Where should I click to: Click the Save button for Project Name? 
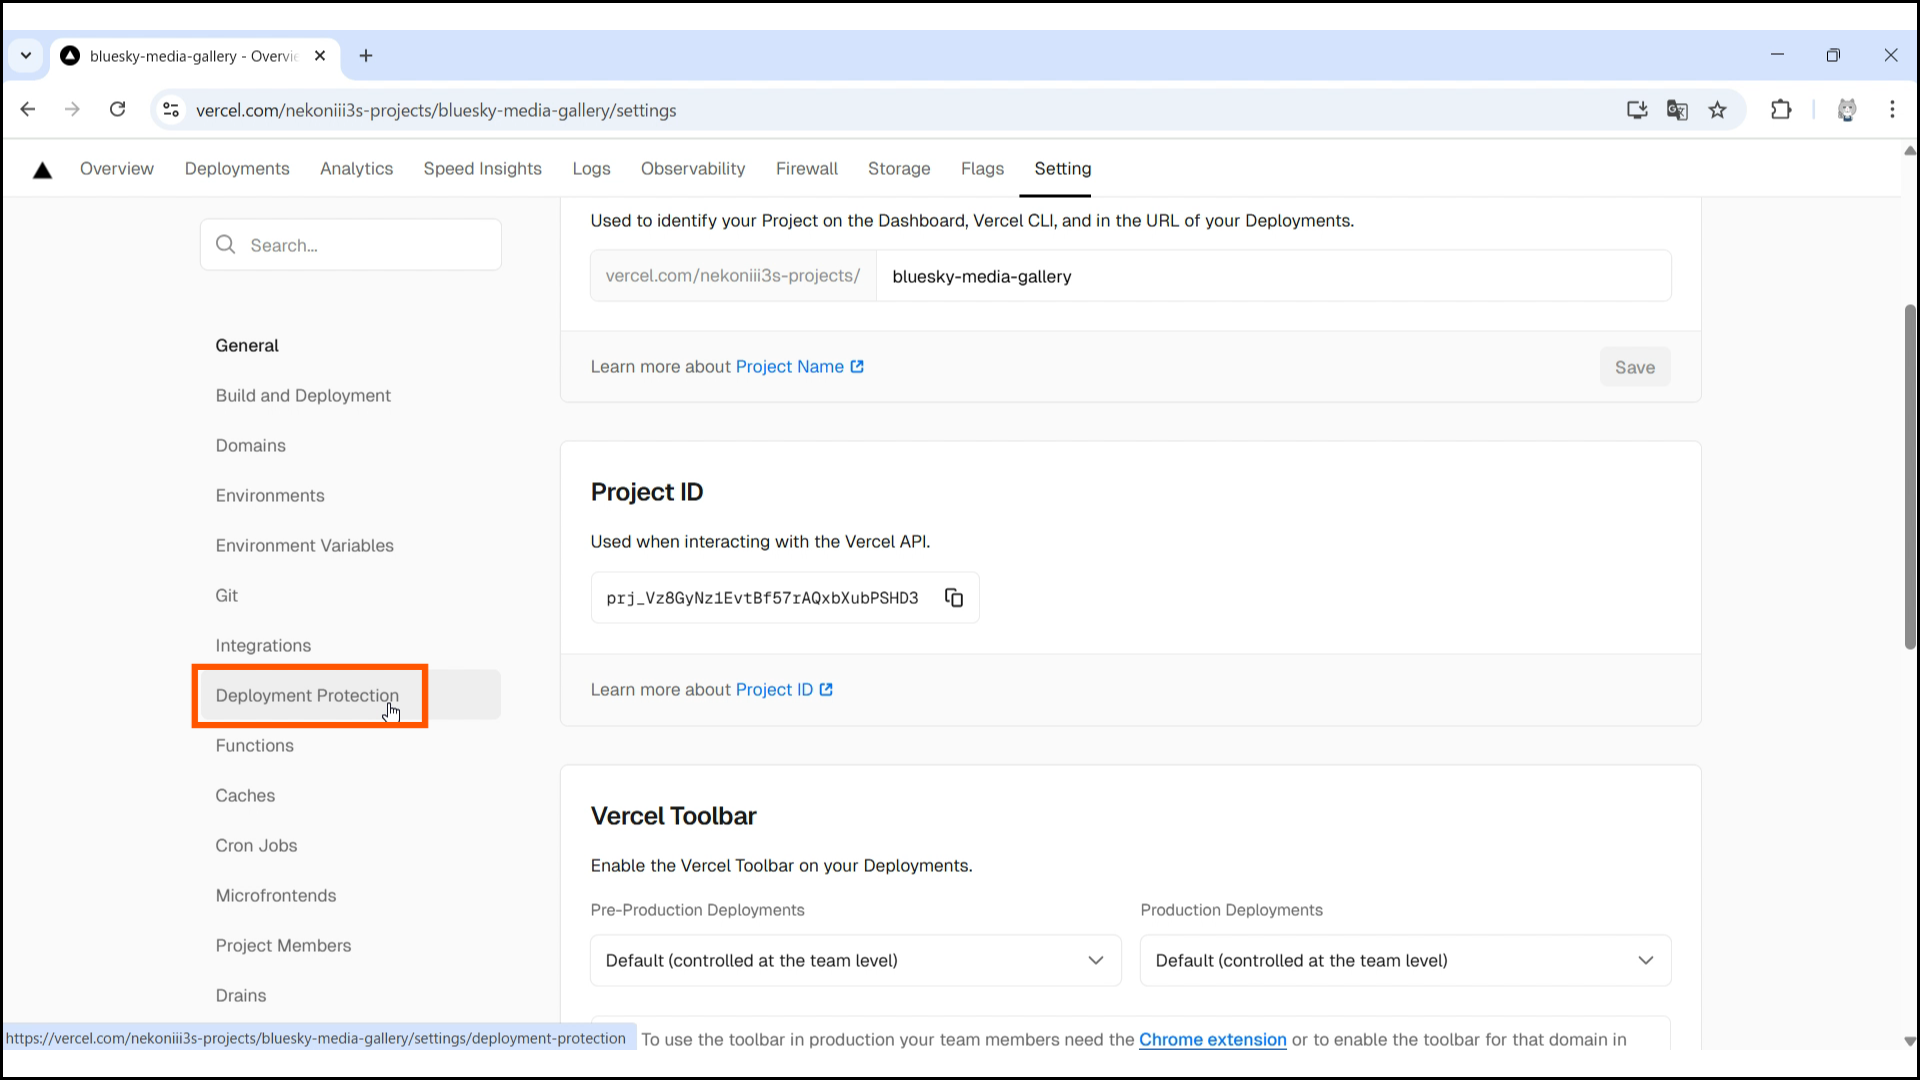pos(1634,367)
